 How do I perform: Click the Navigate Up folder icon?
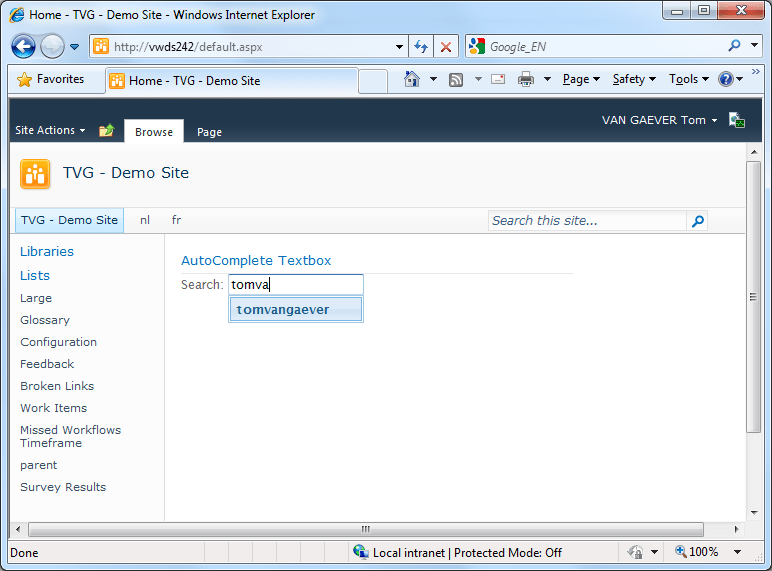pos(107,130)
